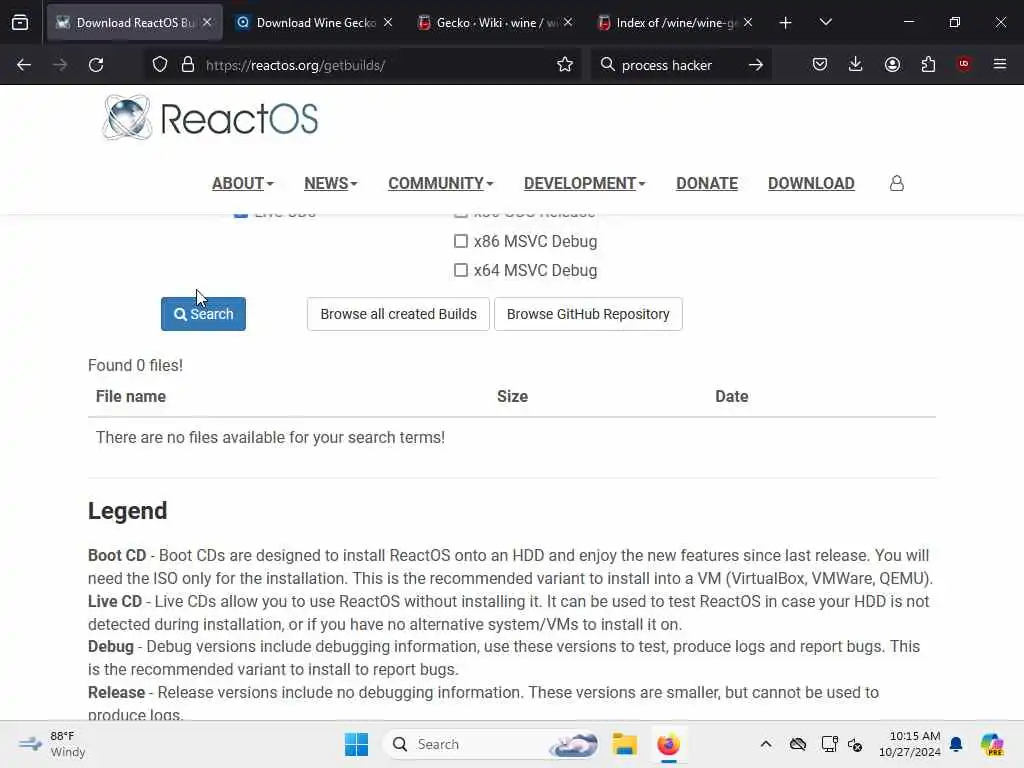The width and height of the screenshot is (1024, 768).
Task: Click the 'Legend' heading
Action: click(127, 511)
